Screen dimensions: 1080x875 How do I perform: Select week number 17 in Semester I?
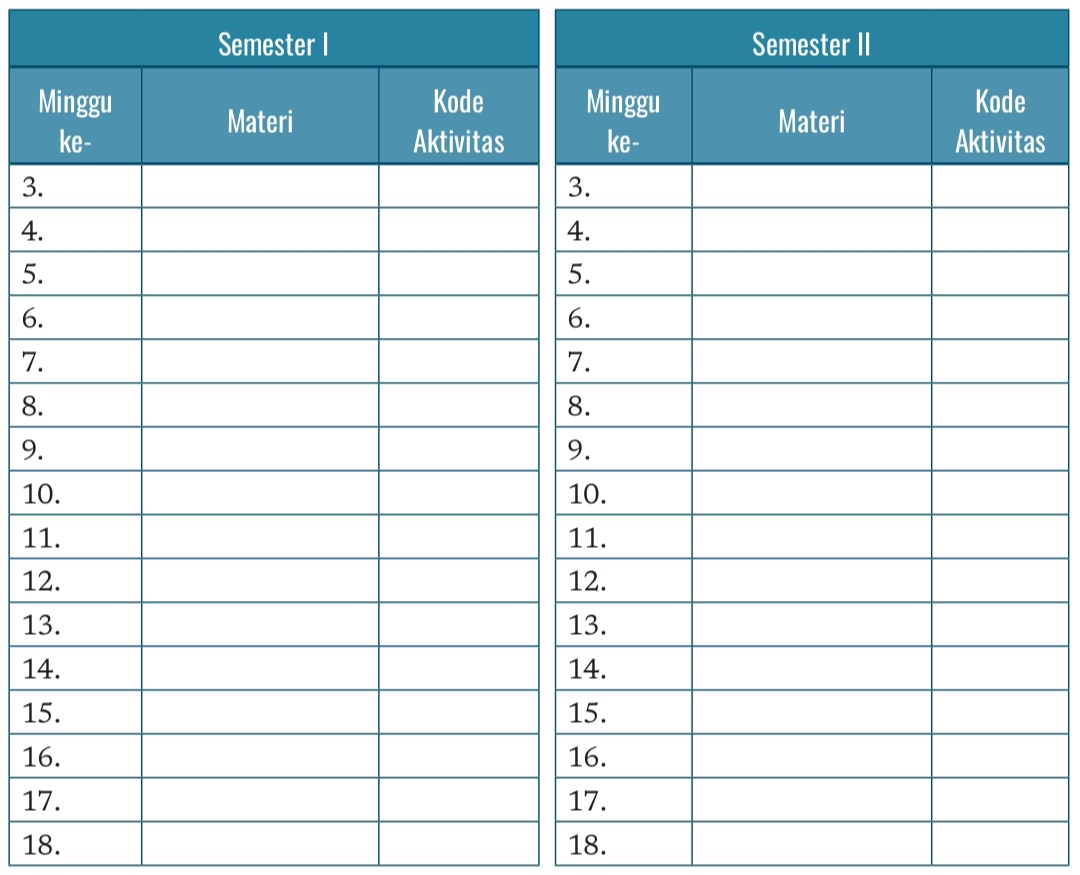coord(42,800)
